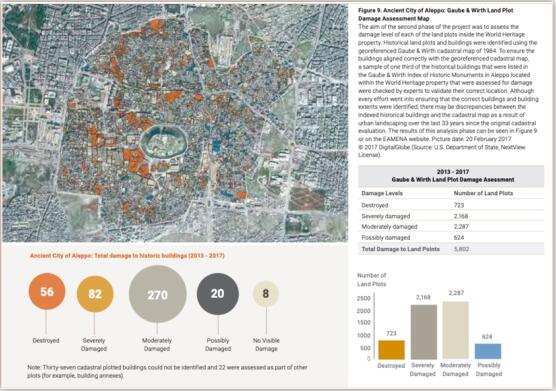
Task: Click the Figure 9 caption title
Action: click(436, 14)
